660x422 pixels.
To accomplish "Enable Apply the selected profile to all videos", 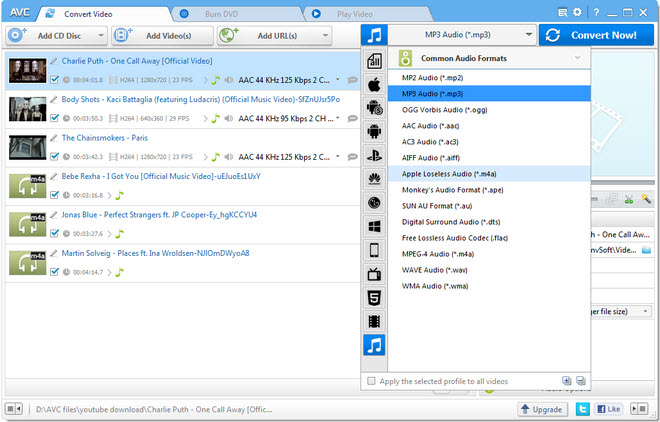I will (371, 381).
